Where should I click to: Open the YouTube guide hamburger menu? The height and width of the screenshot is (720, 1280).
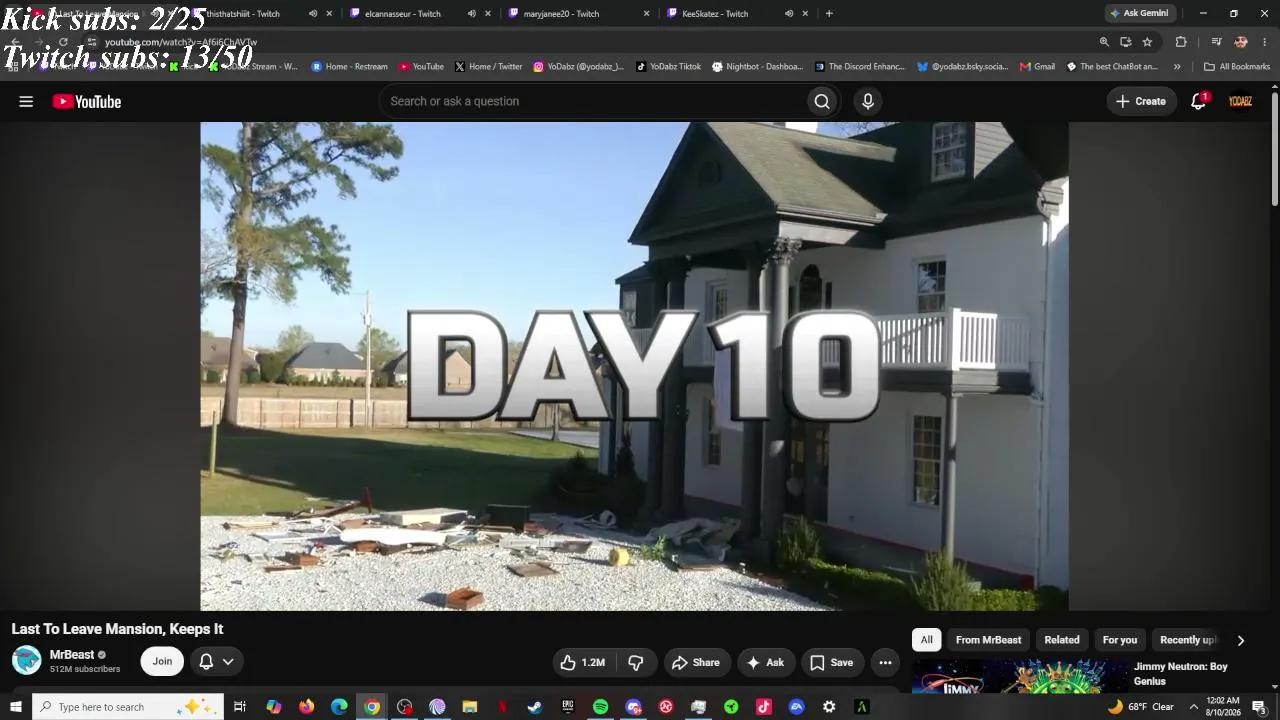click(x=26, y=101)
